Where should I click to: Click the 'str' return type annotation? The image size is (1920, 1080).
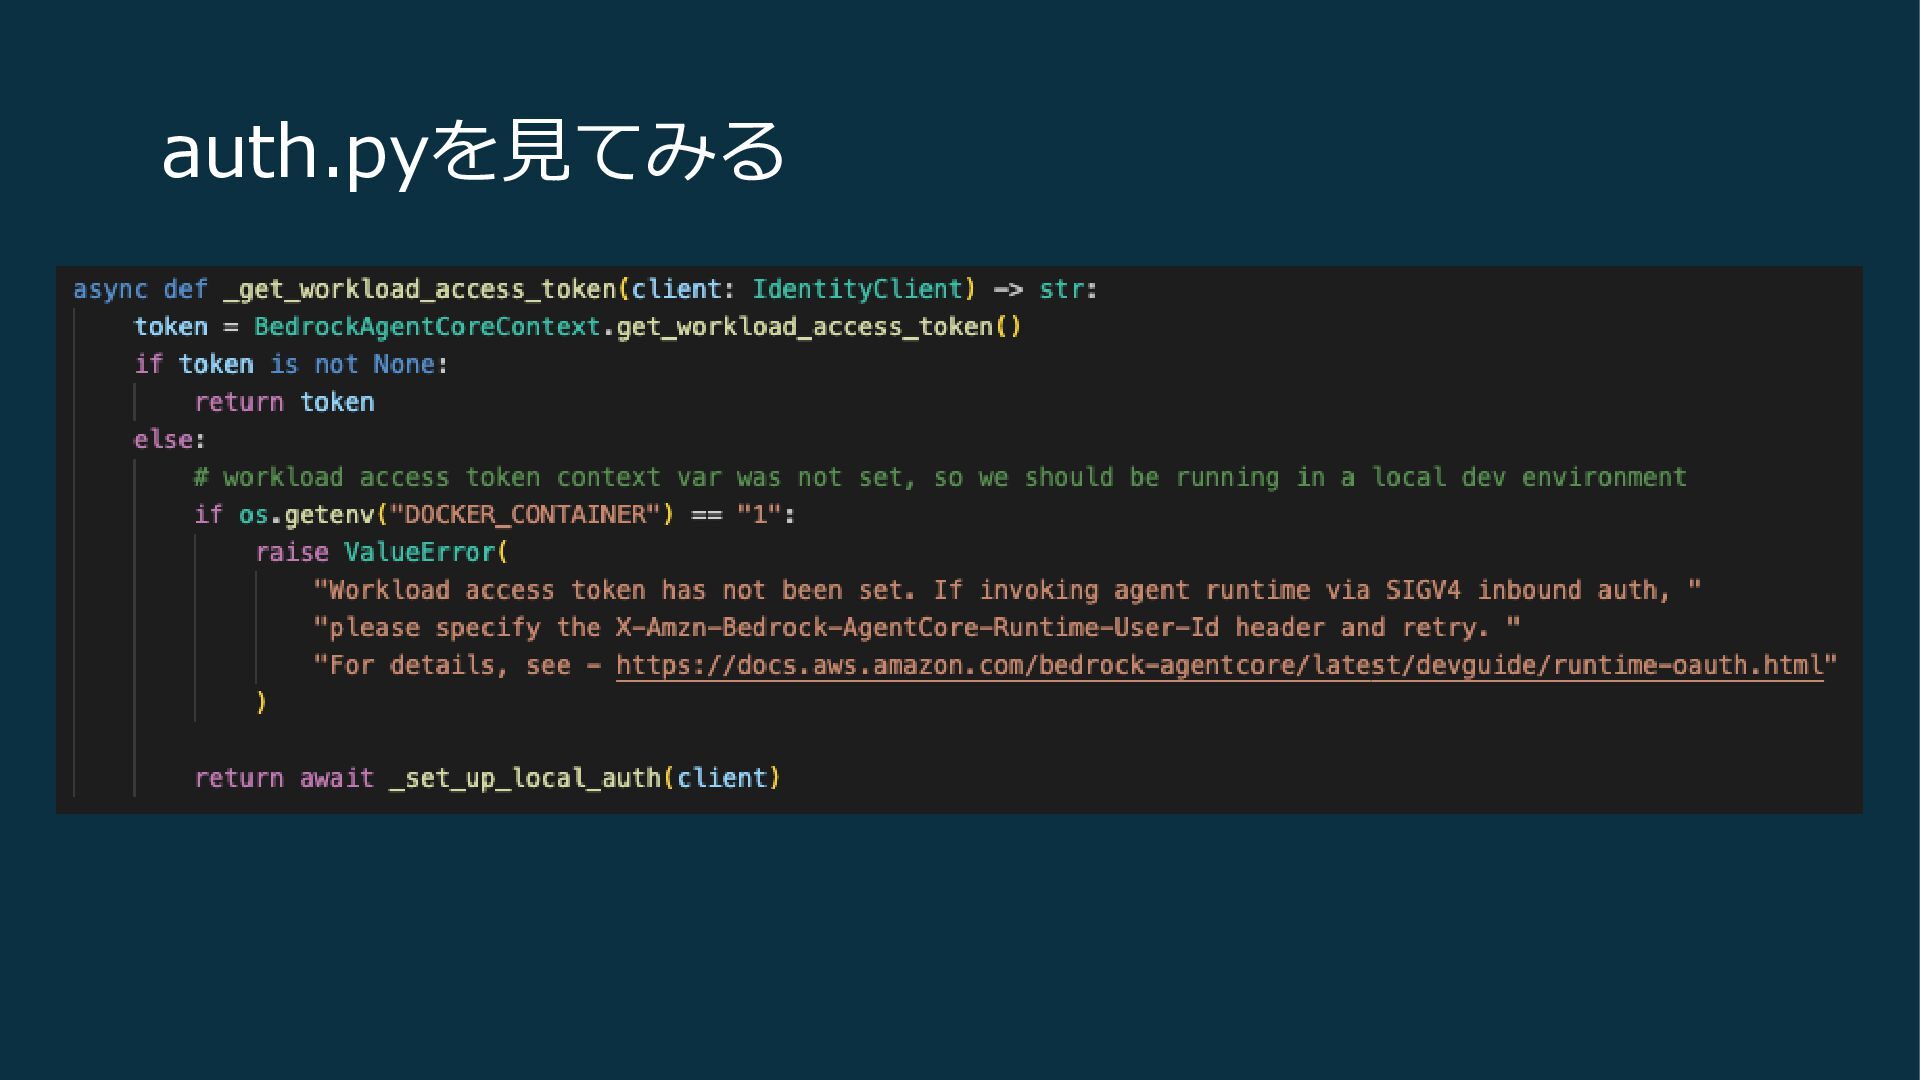click(x=1061, y=290)
